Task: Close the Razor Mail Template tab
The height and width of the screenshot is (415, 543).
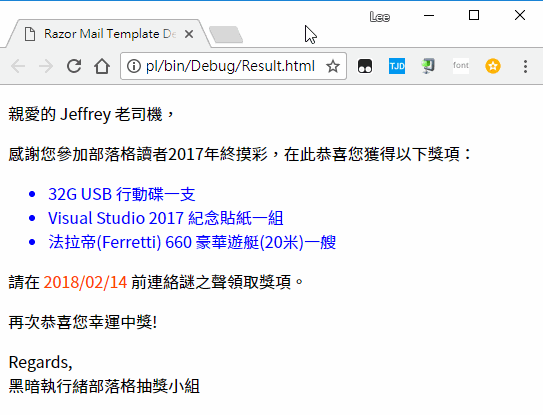Action: pos(189,34)
